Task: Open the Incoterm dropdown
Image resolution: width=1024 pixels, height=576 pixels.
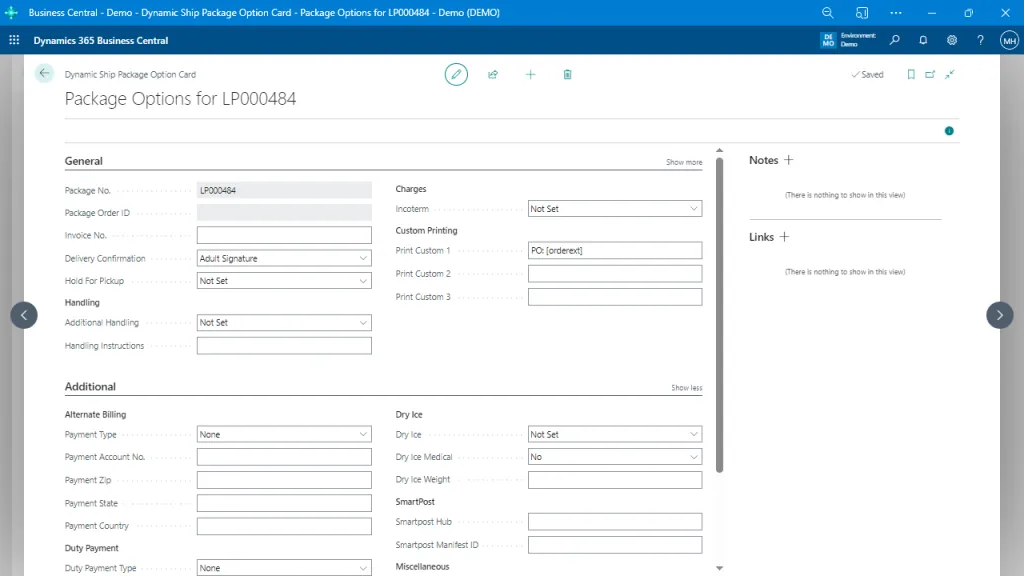Action: pos(694,208)
